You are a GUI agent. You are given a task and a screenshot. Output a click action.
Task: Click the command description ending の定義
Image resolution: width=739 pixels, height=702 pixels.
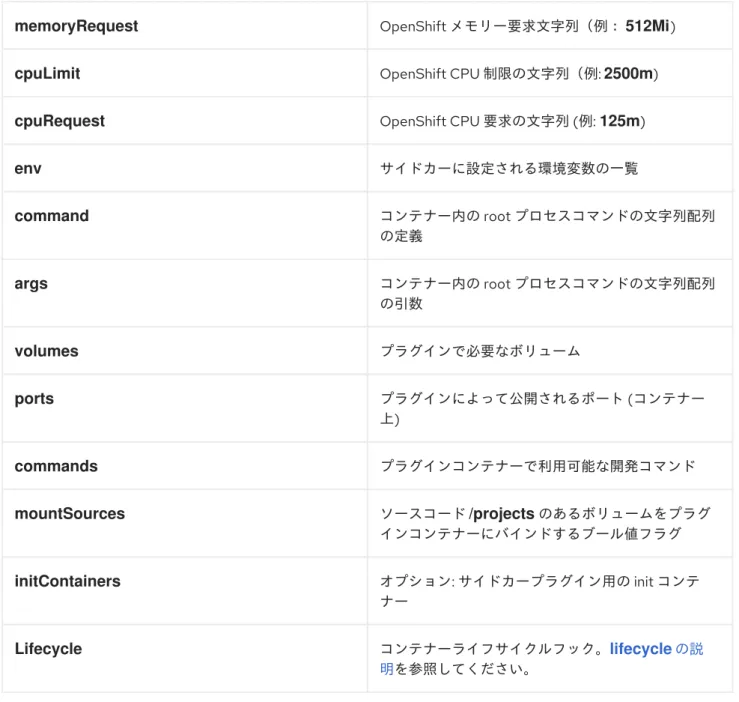[x=548, y=226]
